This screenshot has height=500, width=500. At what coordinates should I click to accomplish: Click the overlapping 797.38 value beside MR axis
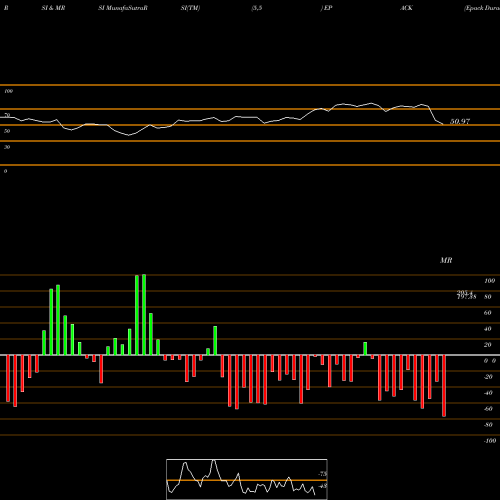(467, 296)
